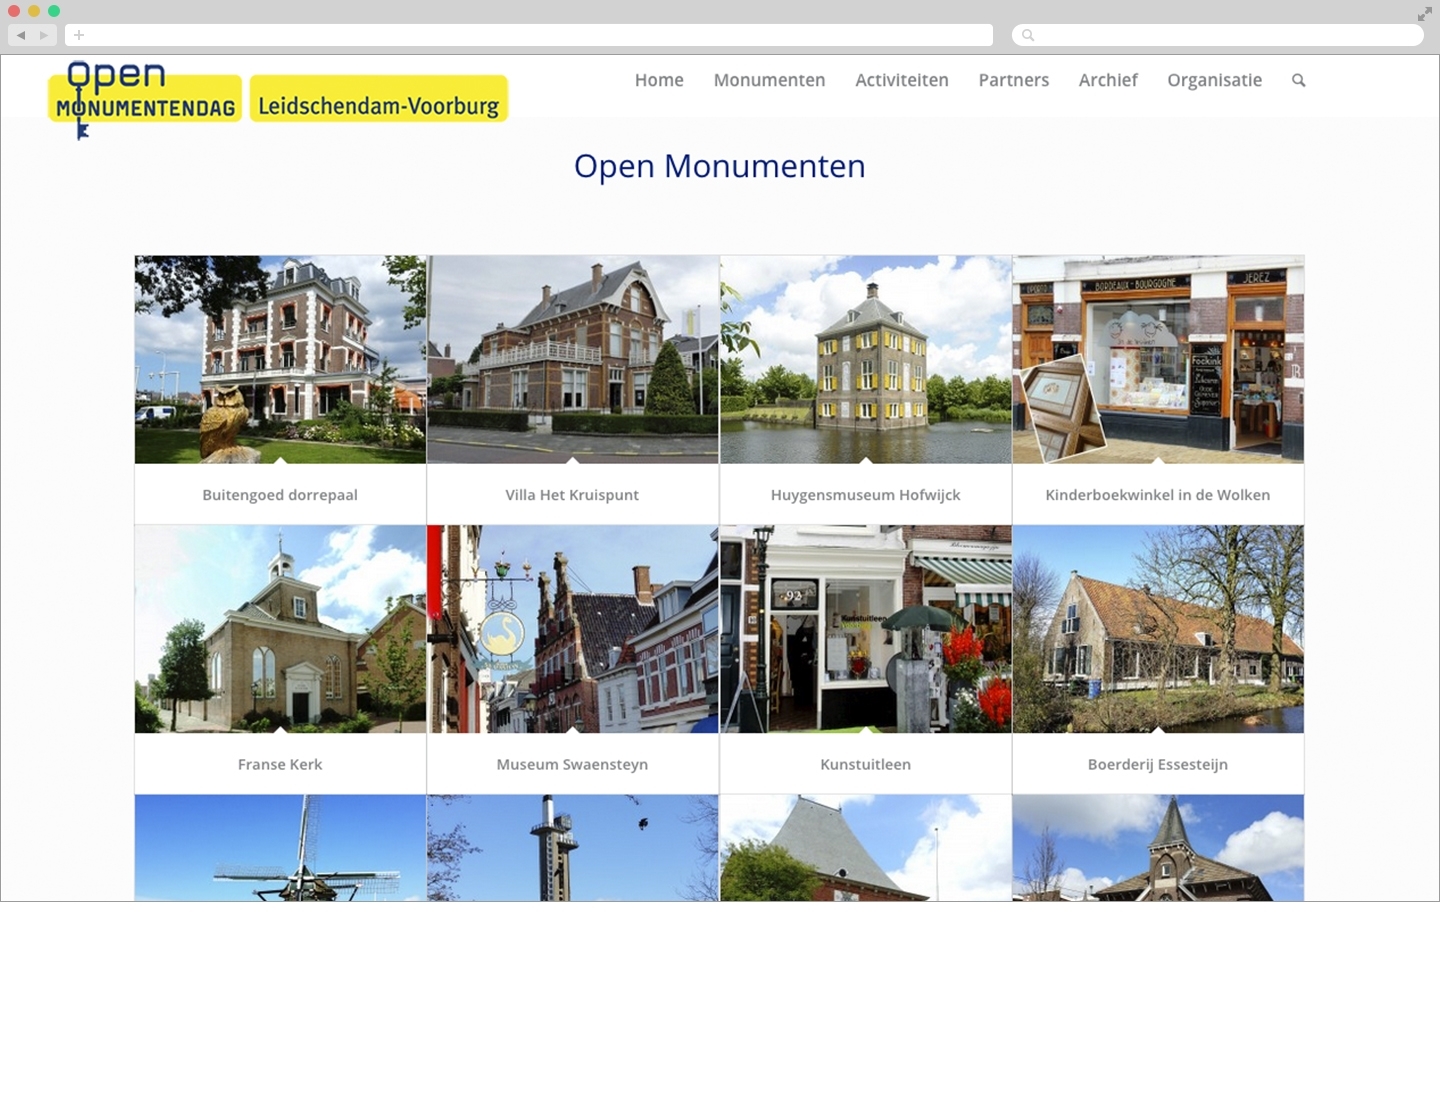
Task: Visit the Franse Kerk page
Action: pos(279,763)
